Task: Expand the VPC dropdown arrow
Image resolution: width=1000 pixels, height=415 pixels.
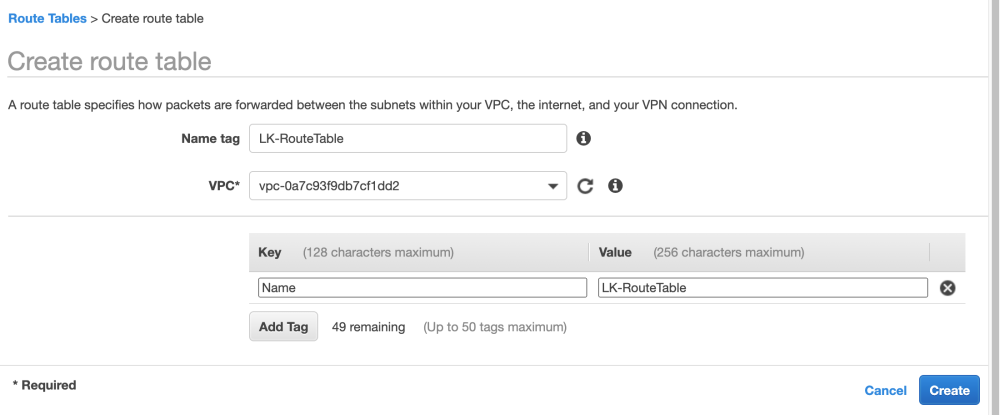Action: click(x=553, y=187)
